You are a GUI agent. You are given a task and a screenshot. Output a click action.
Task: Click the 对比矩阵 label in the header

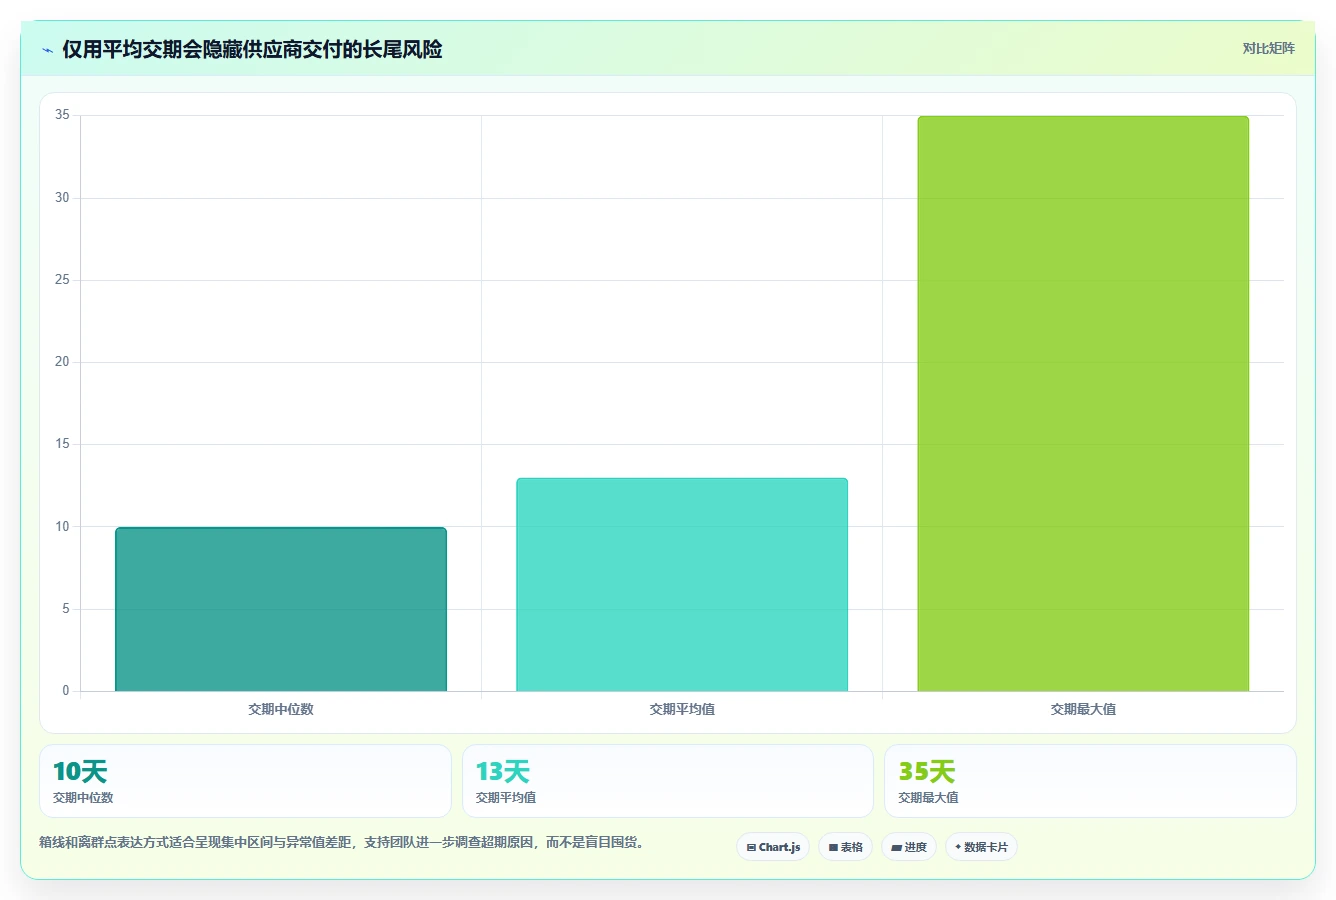(1268, 48)
